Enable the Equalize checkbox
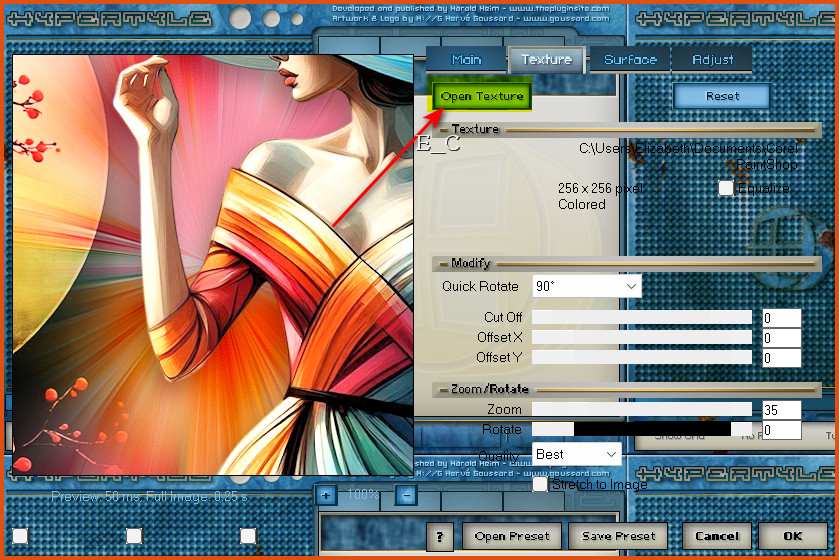This screenshot has width=839, height=560. tap(726, 188)
